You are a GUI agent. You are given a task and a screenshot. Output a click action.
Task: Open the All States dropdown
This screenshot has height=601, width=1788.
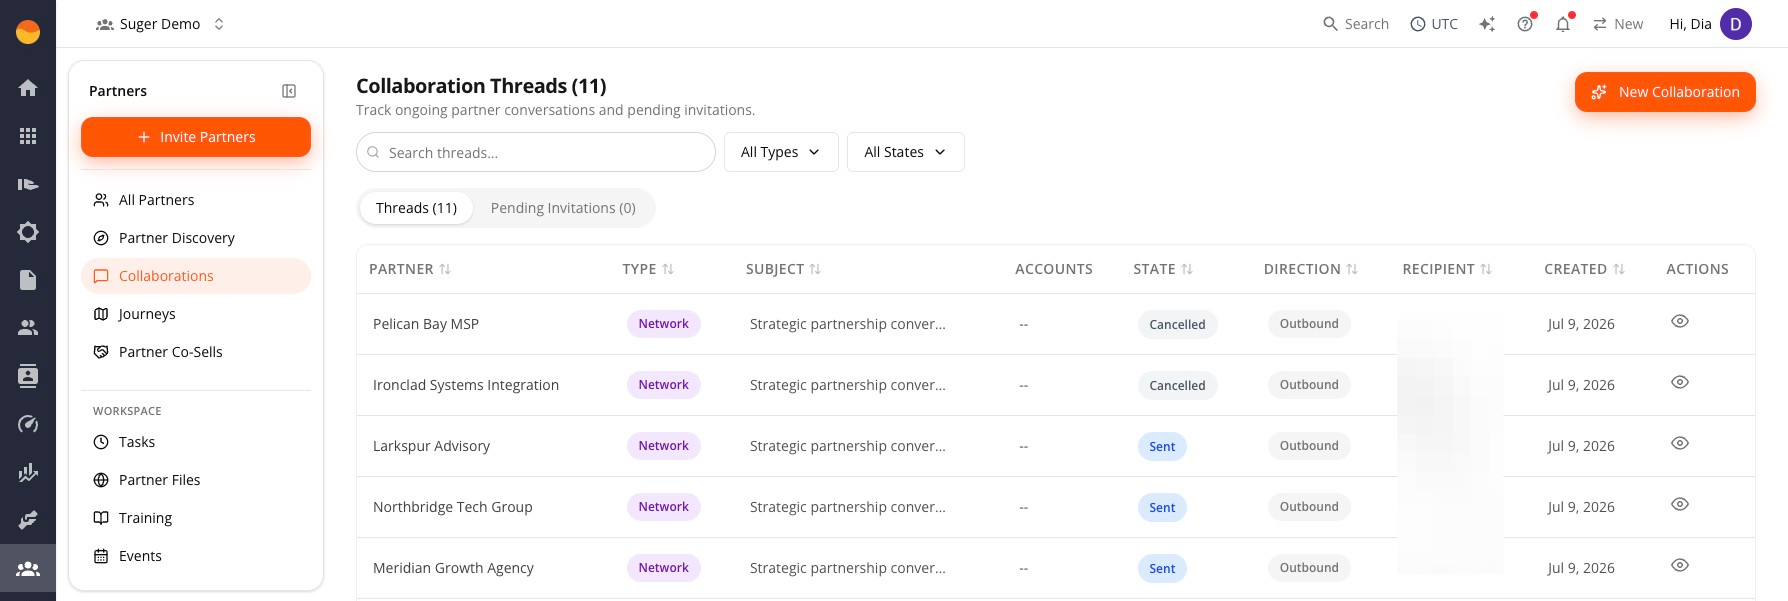pos(906,152)
